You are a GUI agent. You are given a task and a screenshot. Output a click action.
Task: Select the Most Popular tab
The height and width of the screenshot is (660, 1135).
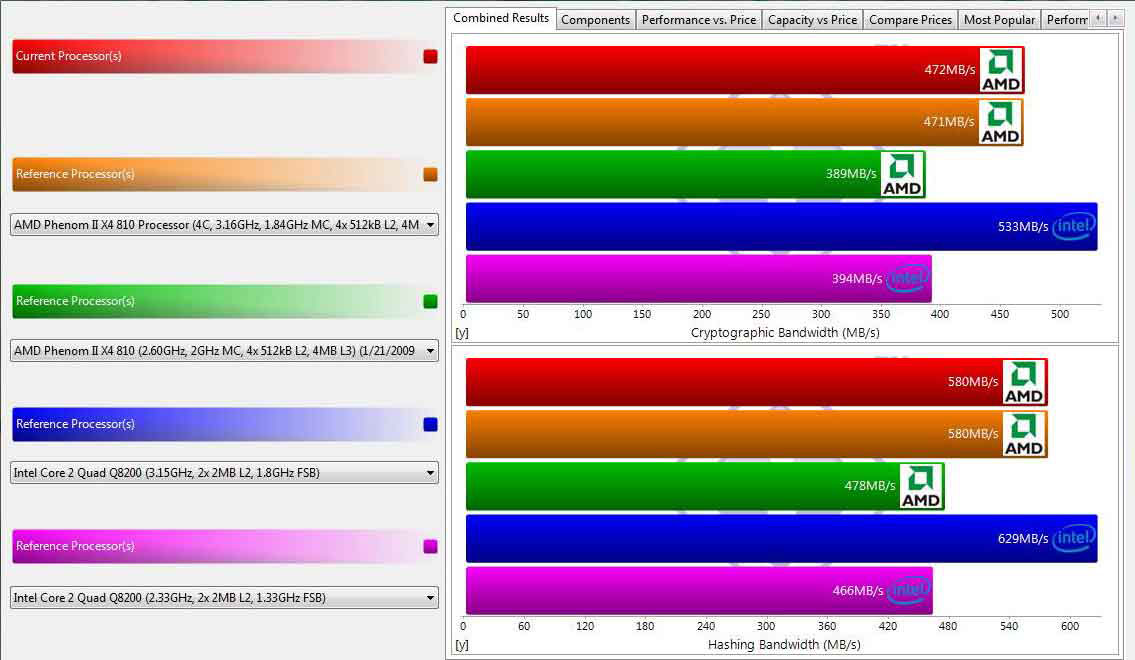click(x=1000, y=20)
